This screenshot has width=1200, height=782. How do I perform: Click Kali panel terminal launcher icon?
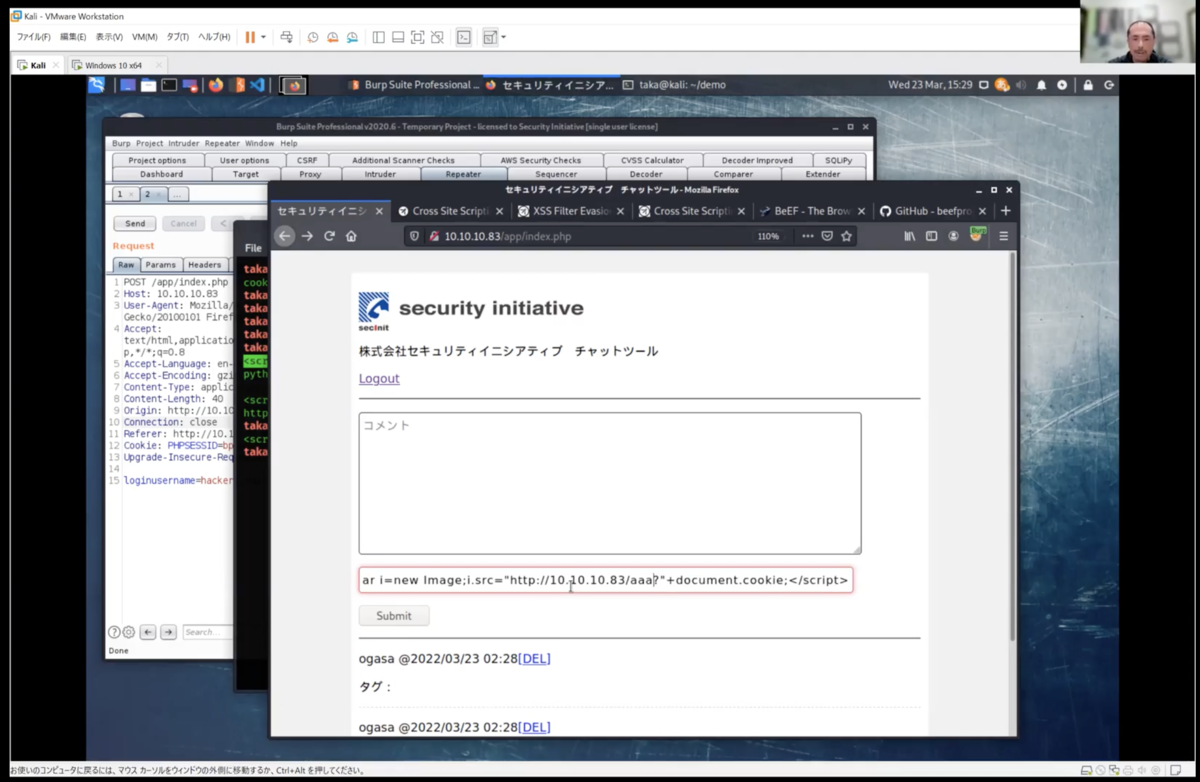pyautogui.click(x=170, y=85)
